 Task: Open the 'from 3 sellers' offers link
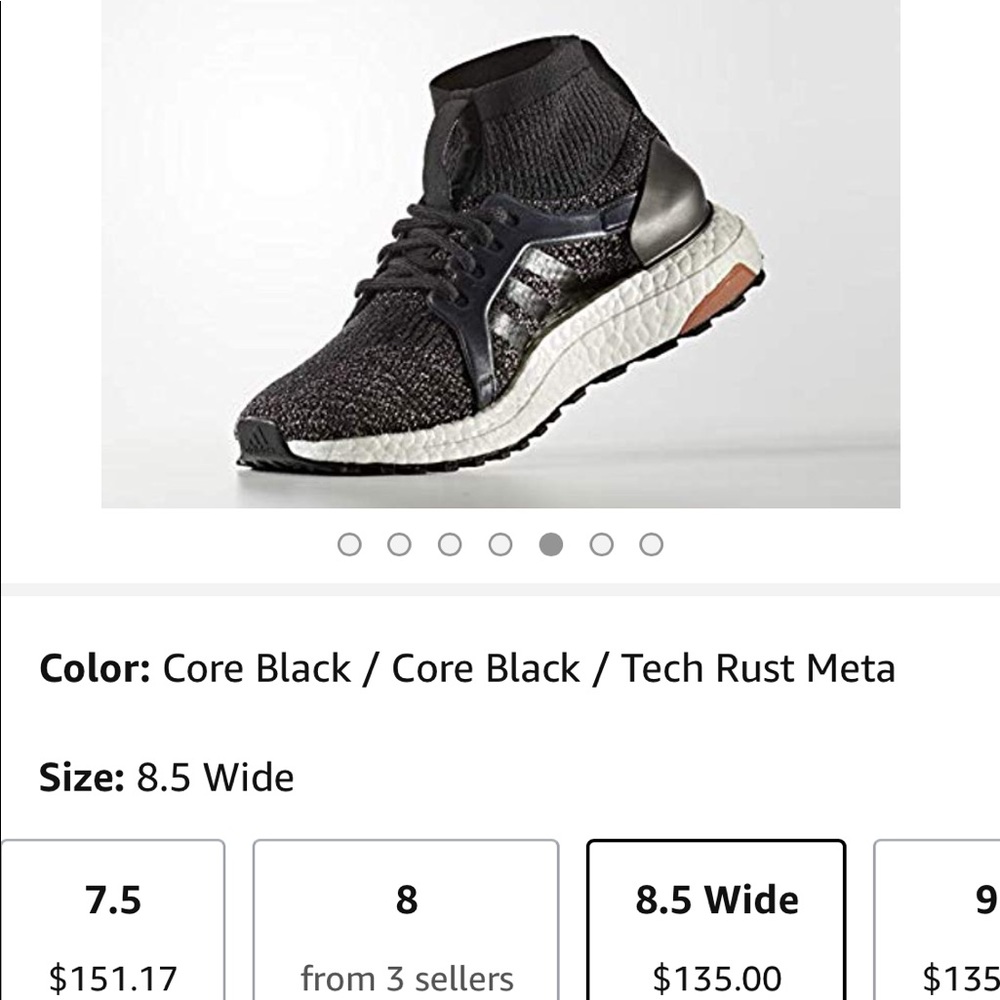click(405, 979)
